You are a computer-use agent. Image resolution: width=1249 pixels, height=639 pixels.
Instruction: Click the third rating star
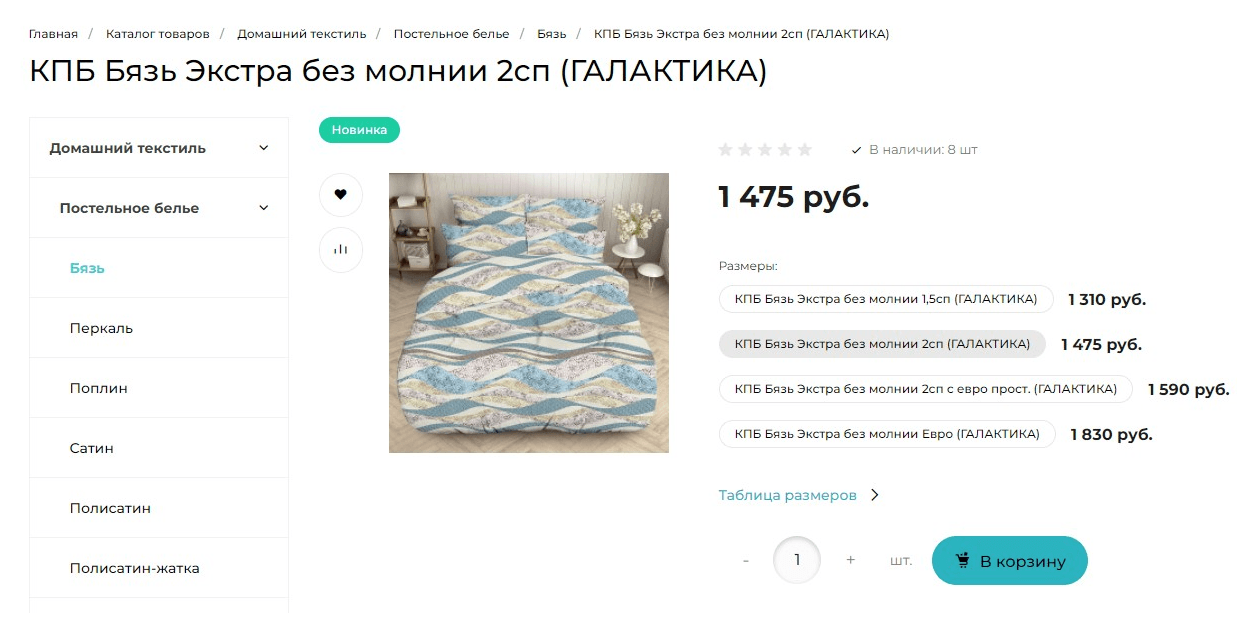[765, 150]
